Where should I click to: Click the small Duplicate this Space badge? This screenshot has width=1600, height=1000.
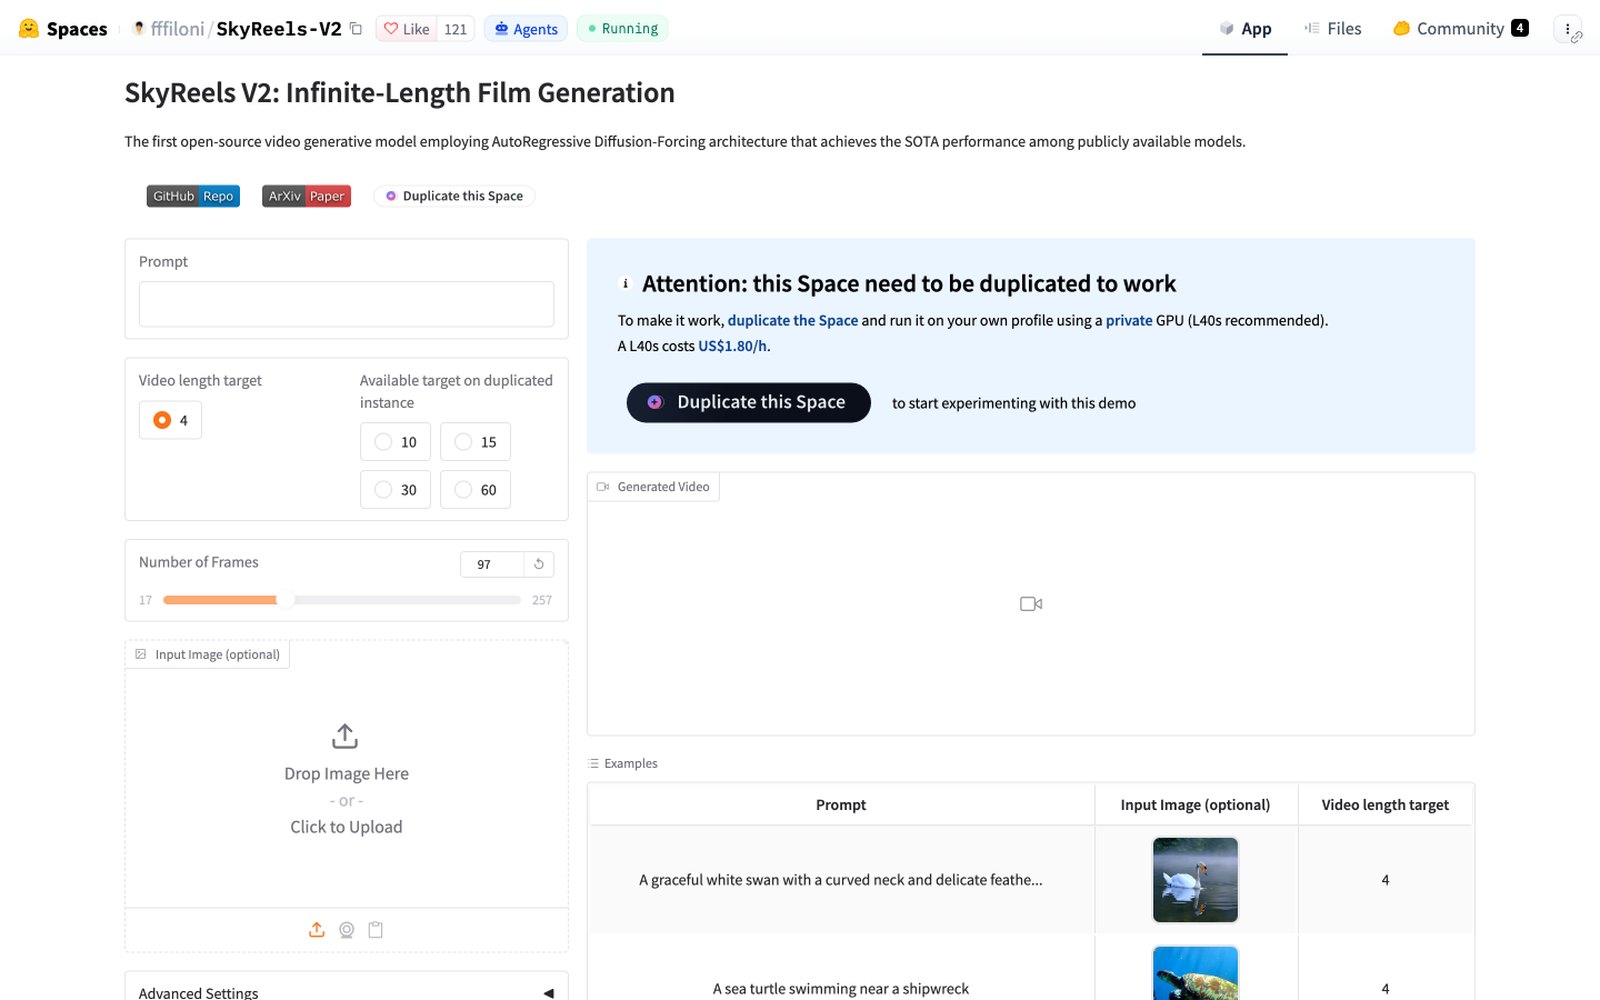click(x=454, y=196)
